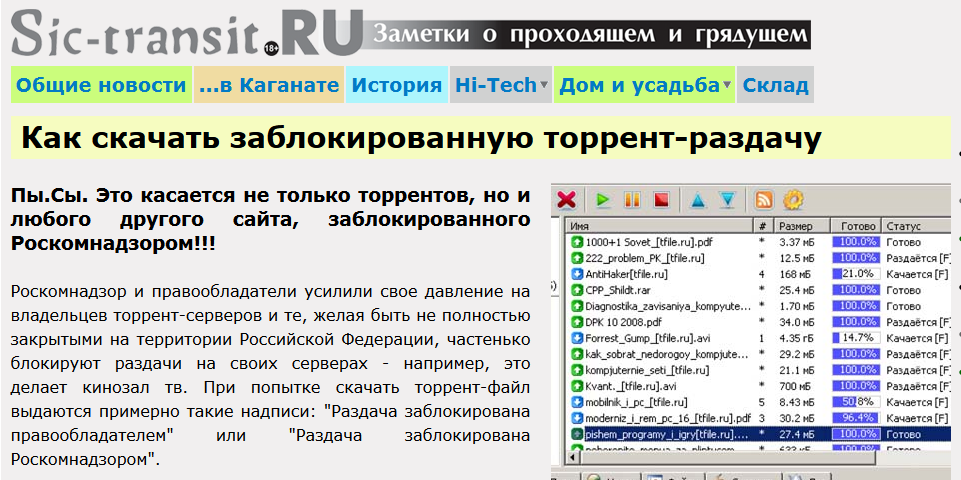Click the orange pause torrent icon
This screenshot has height=480, width=961.
(x=632, y=200)
